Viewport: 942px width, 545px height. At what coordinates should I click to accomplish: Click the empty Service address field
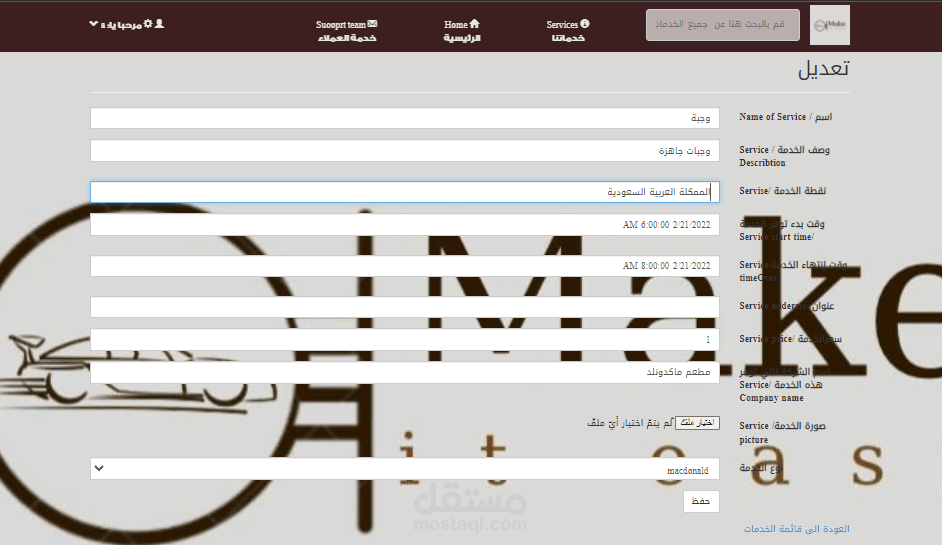point(405,306)
